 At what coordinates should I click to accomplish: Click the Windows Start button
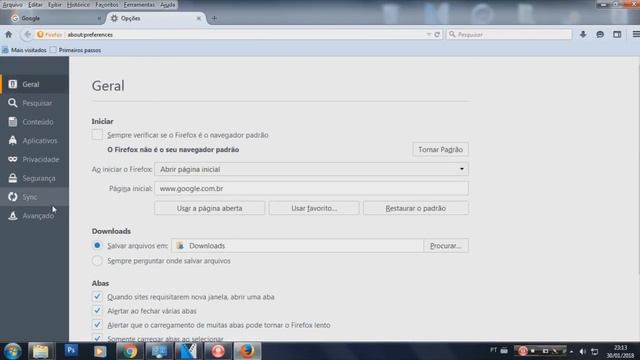point(12,351)
